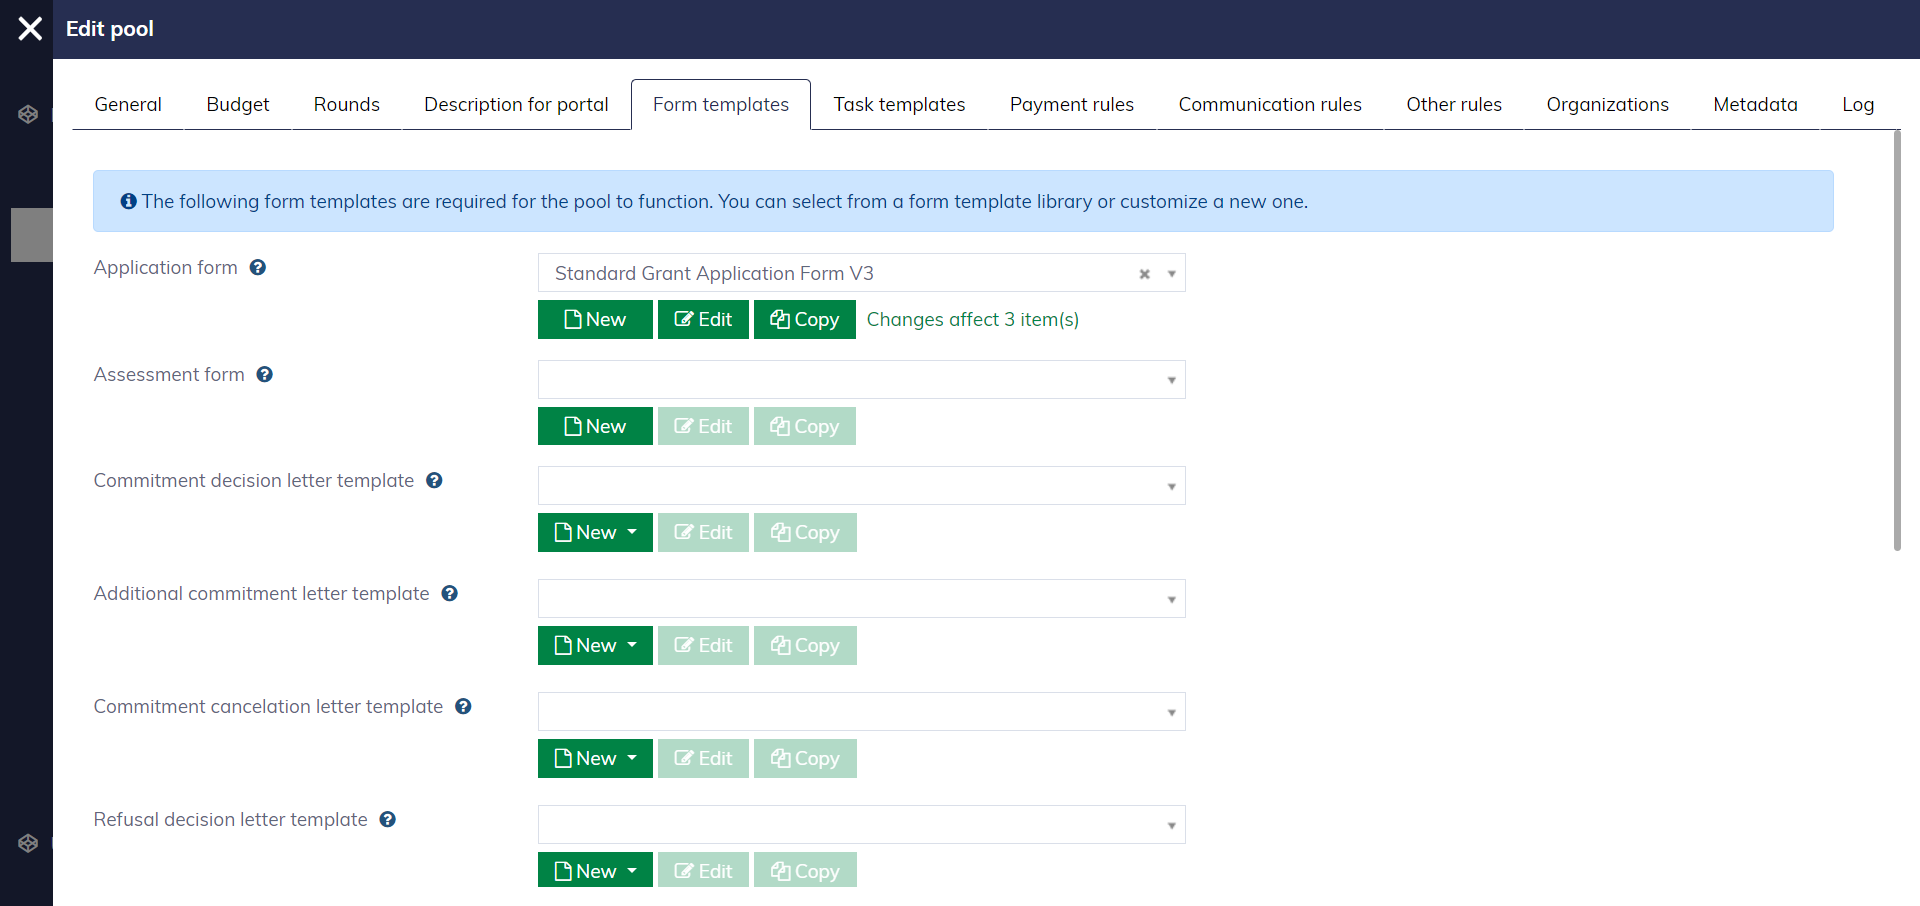This screenshot has height=906, width=1920.
Task: Click help icon for Refusal decision letter
Action: pos(388,820)
